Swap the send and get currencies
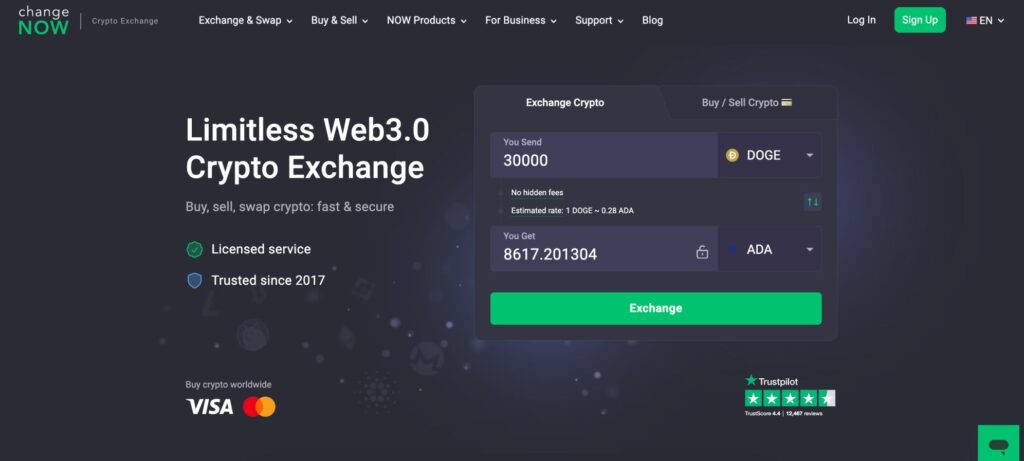The width and height of the screenshot is (1024, 461). tap(812, 202)
